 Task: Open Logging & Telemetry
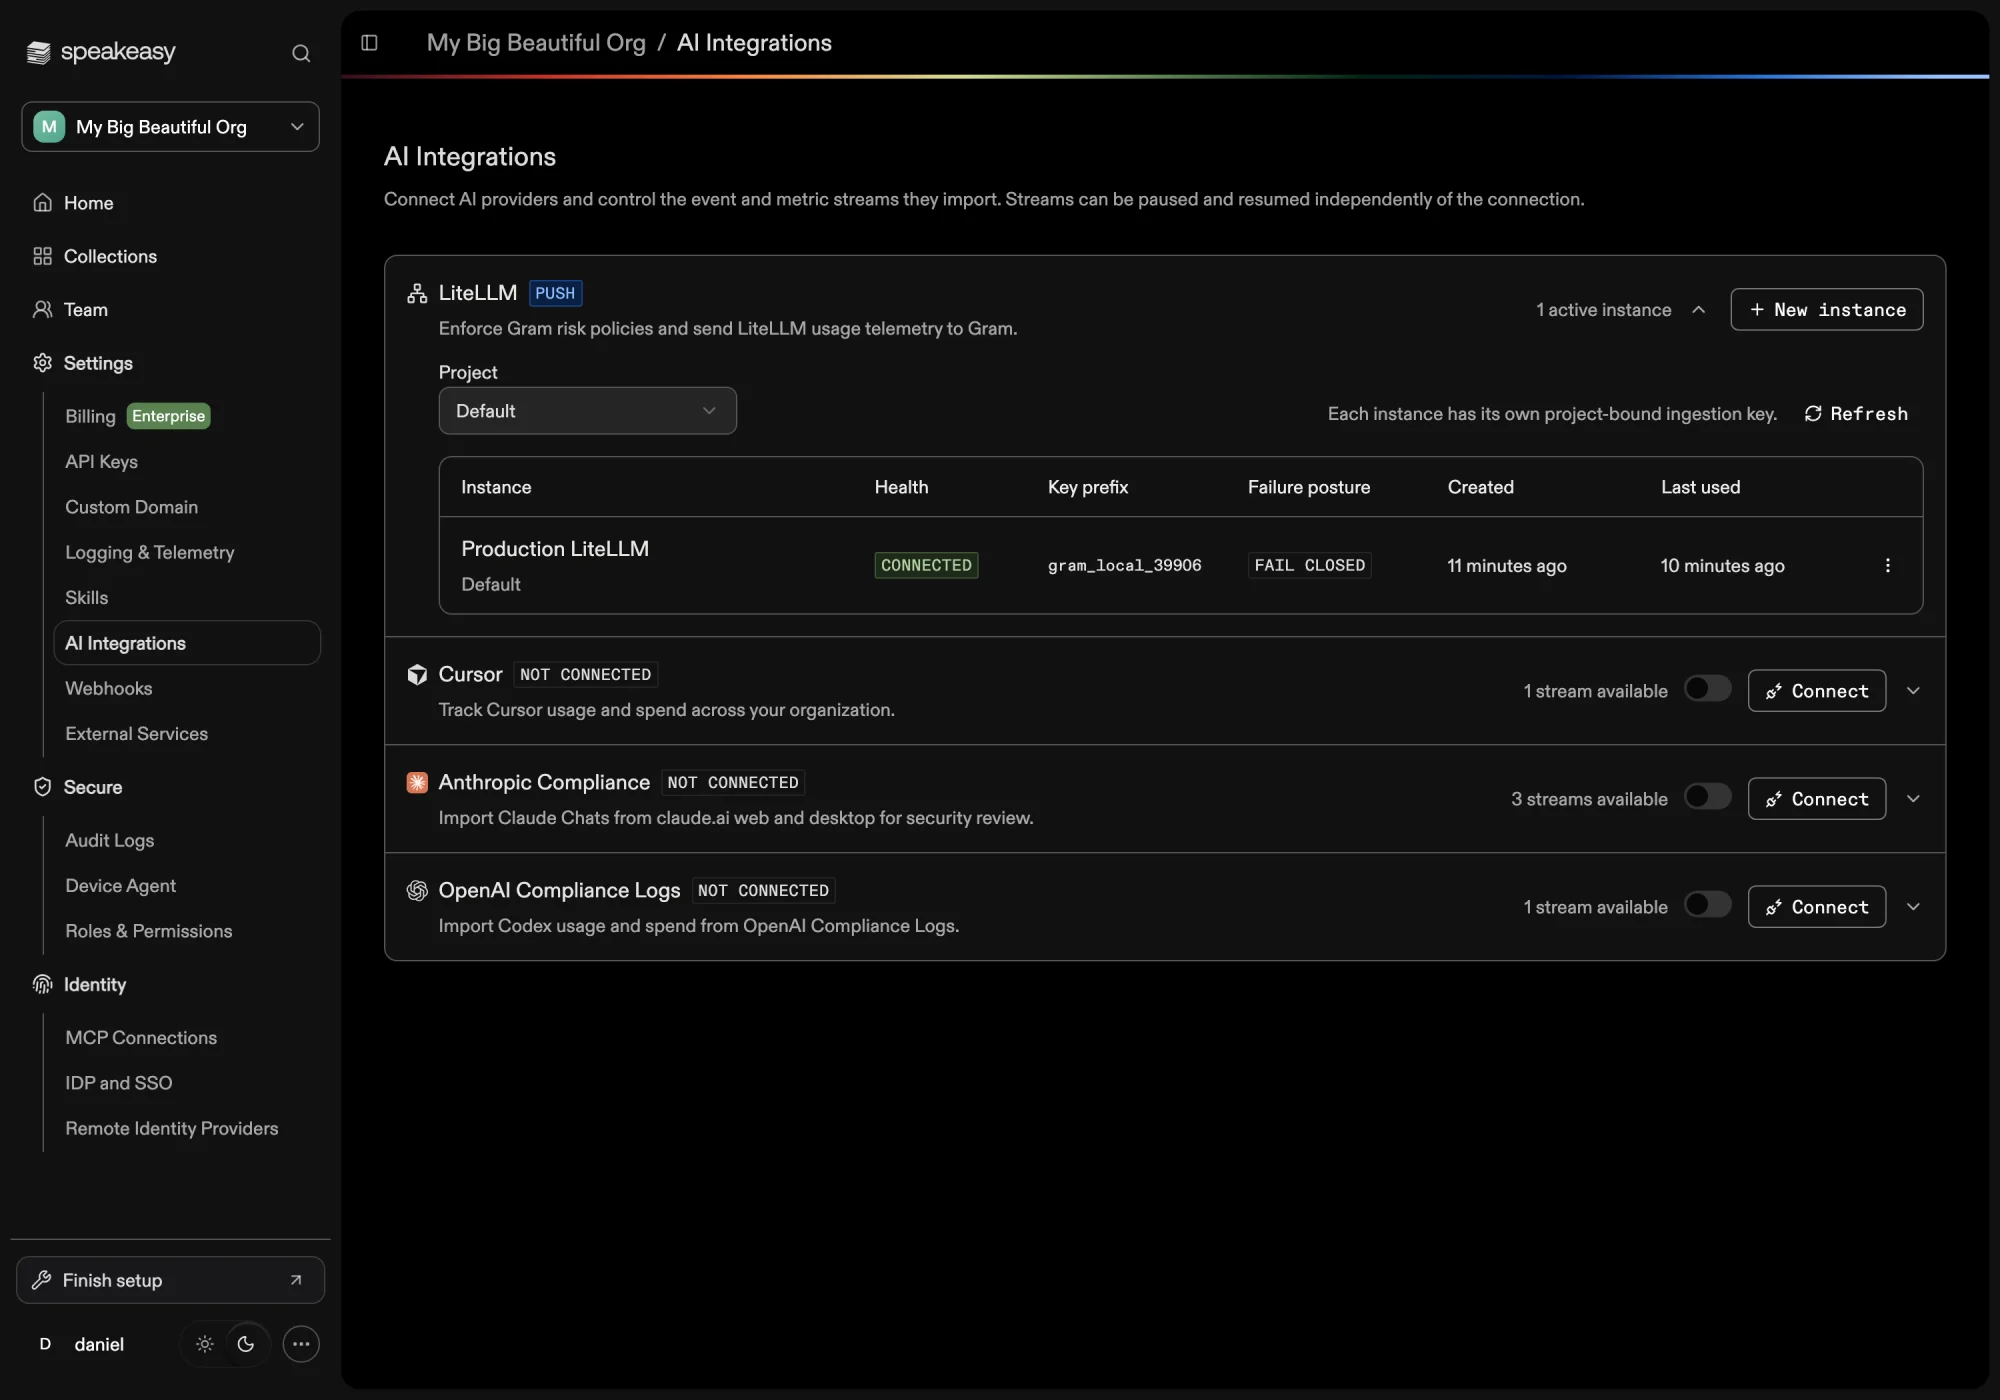[149, 552]
